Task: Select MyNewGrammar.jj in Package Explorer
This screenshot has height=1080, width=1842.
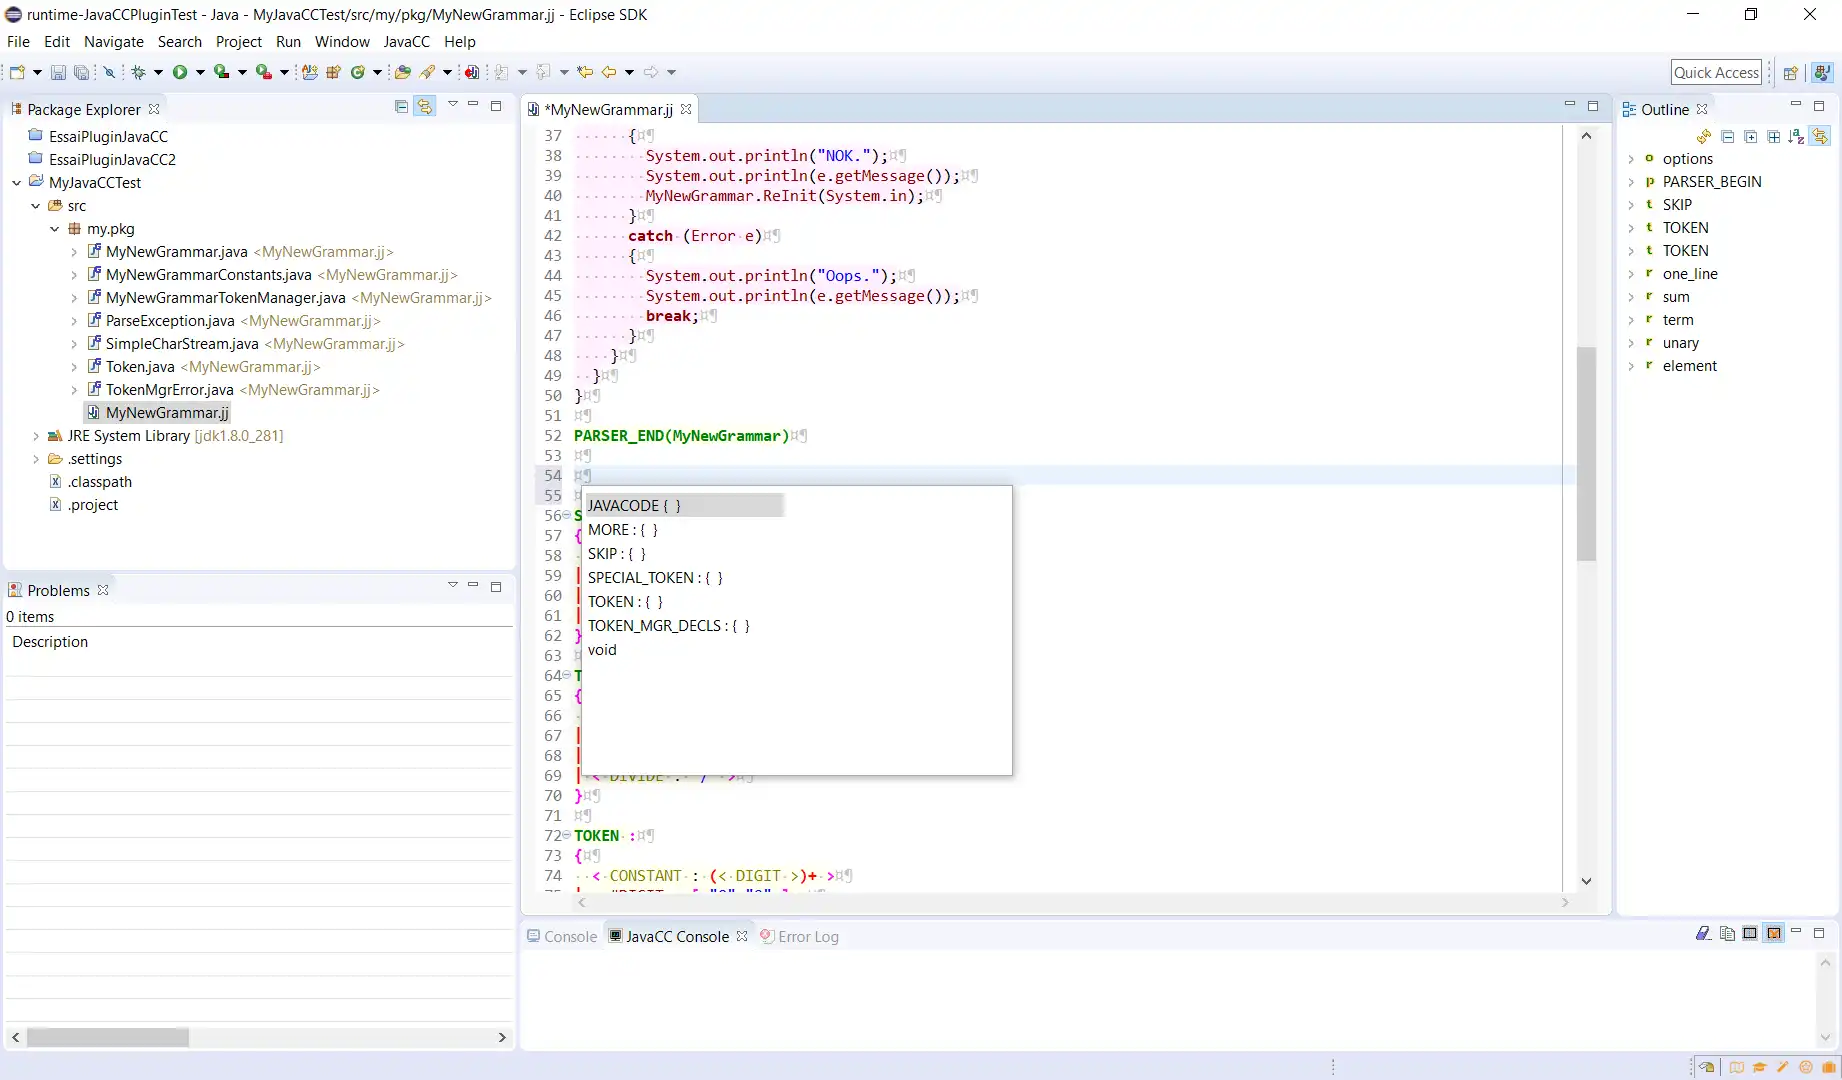Action: (x=167, y=413)
